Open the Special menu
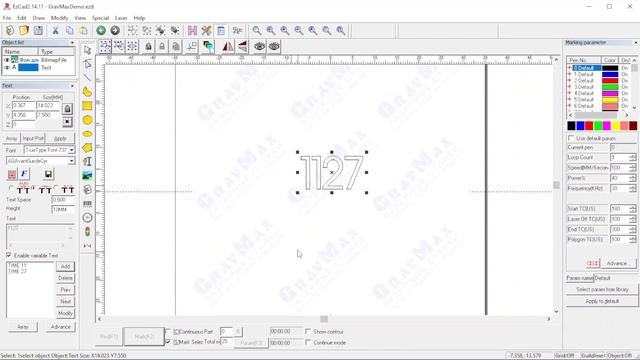The width and height of the screenshot is (640, 360). [100, 18]
